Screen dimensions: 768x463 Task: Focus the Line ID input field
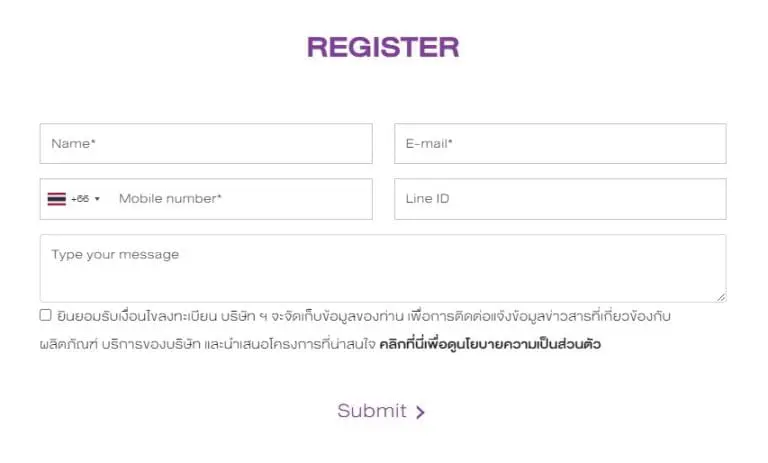pos(560,199)
